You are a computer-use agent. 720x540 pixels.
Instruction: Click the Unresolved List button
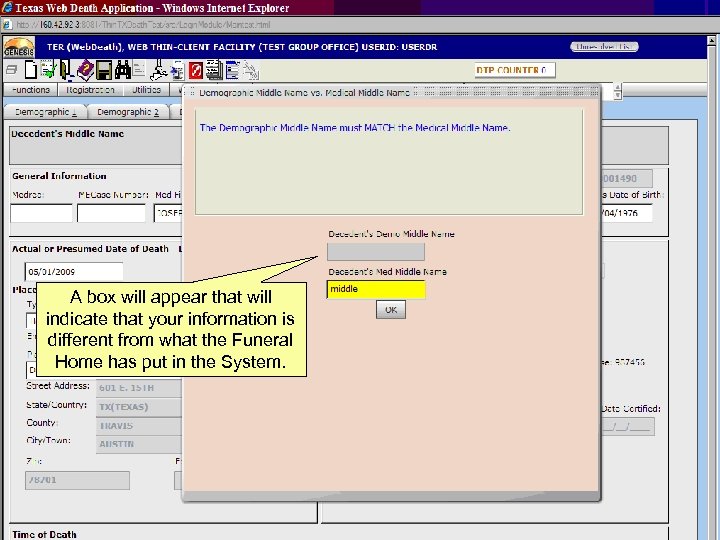[604, 46]
